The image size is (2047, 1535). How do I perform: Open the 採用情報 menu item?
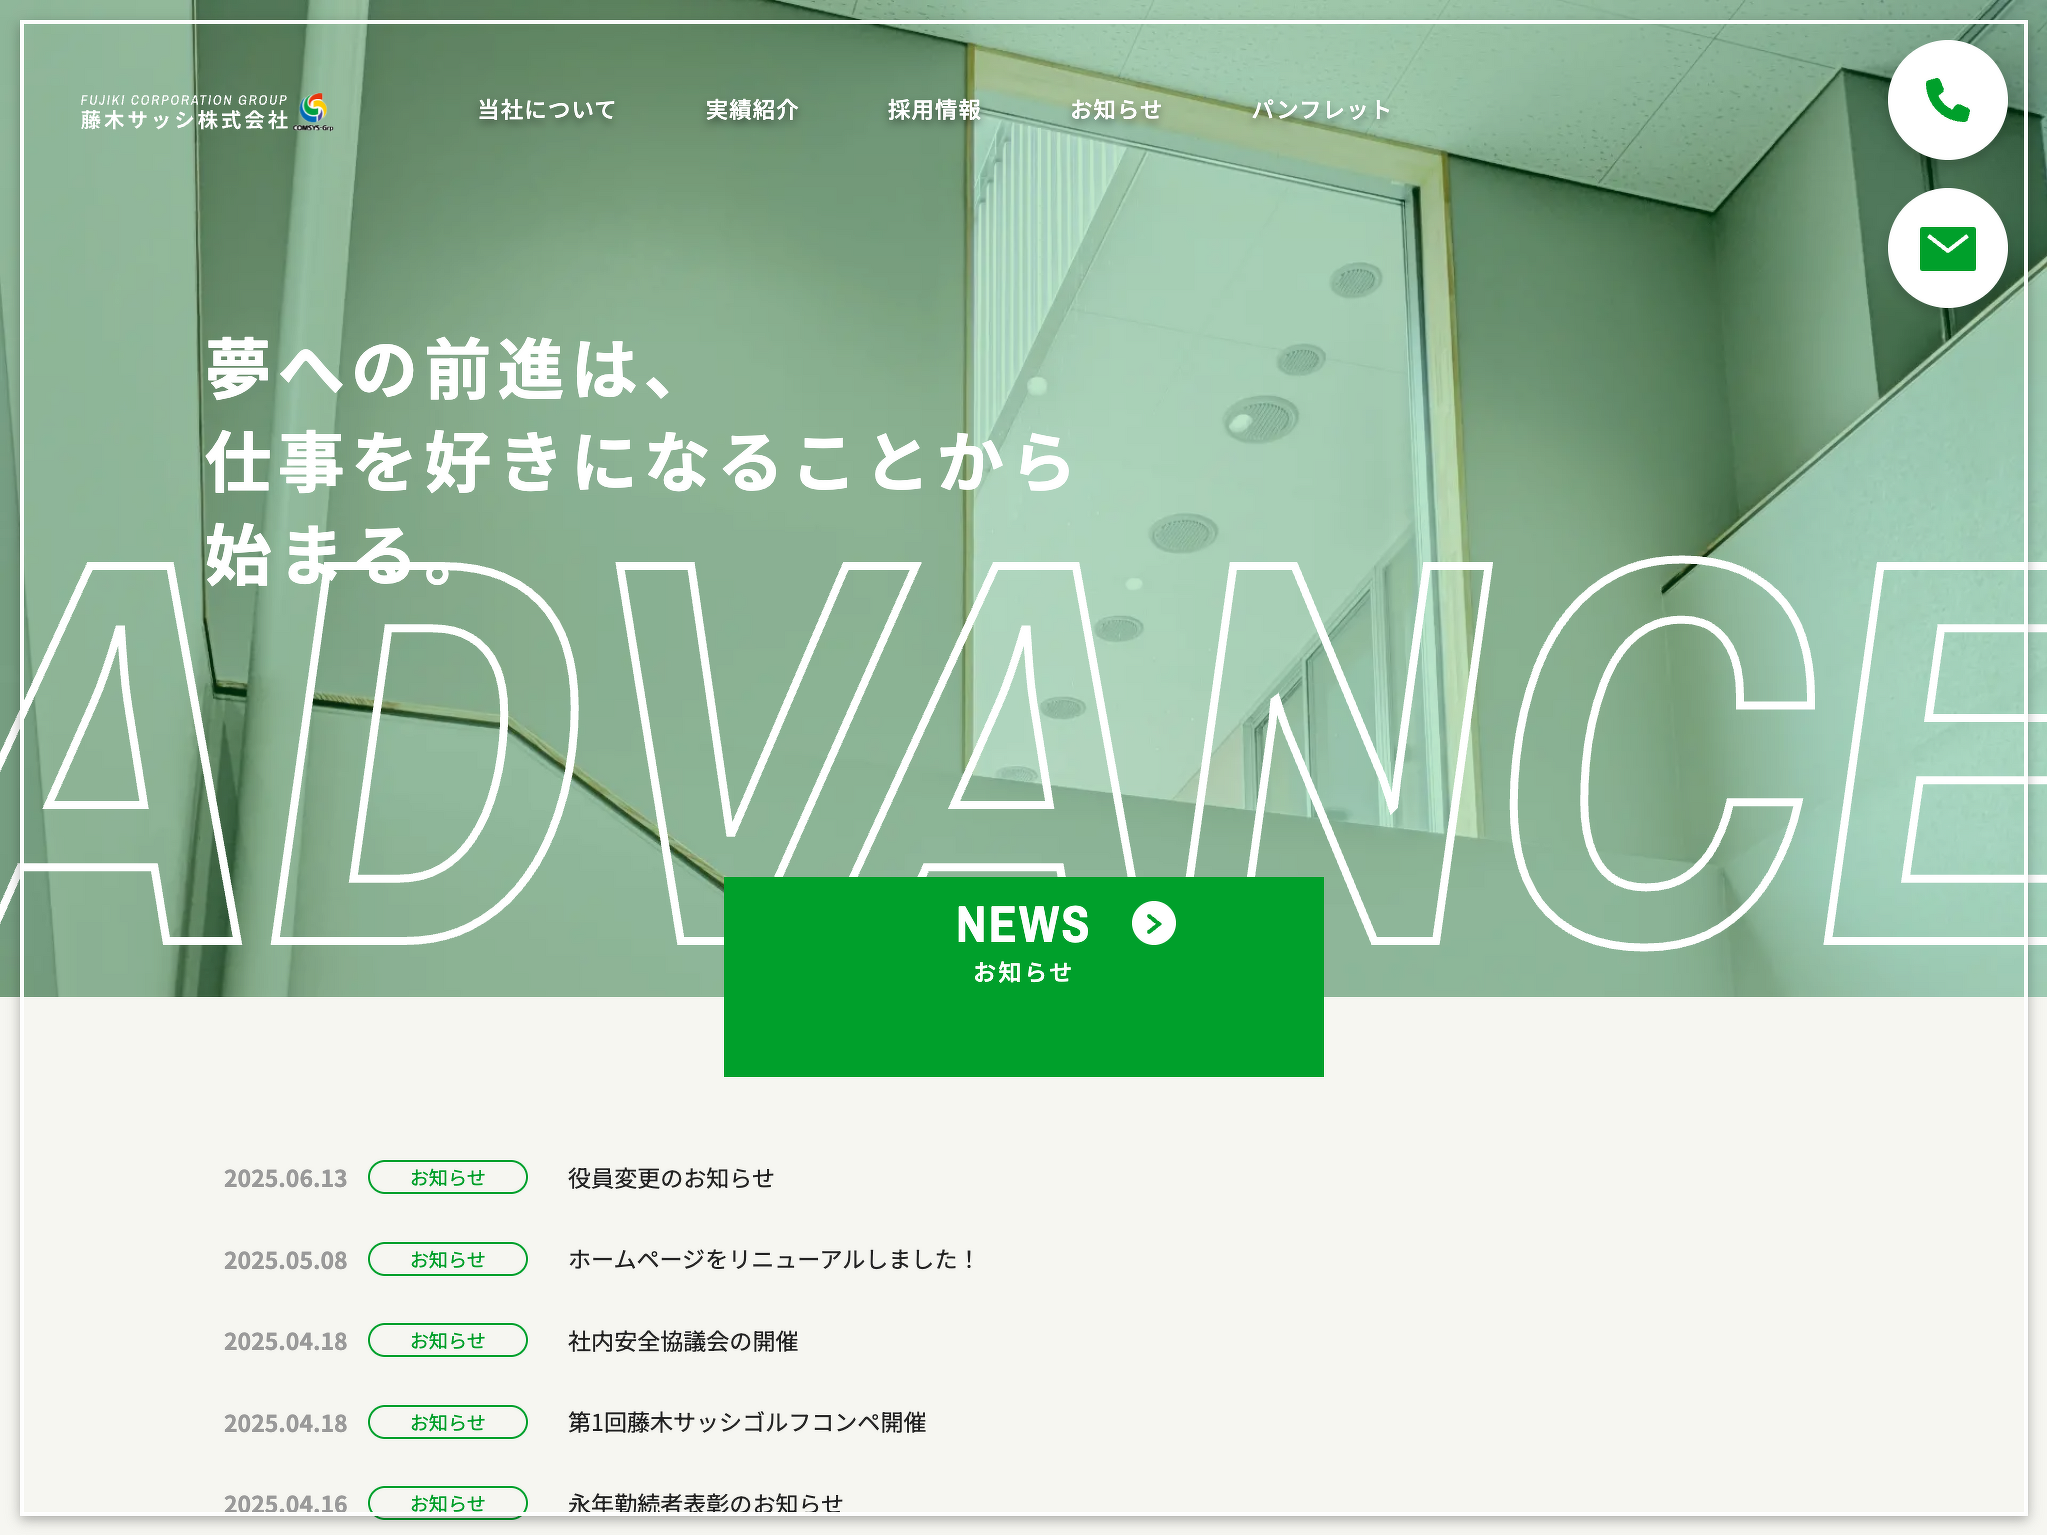934,110
